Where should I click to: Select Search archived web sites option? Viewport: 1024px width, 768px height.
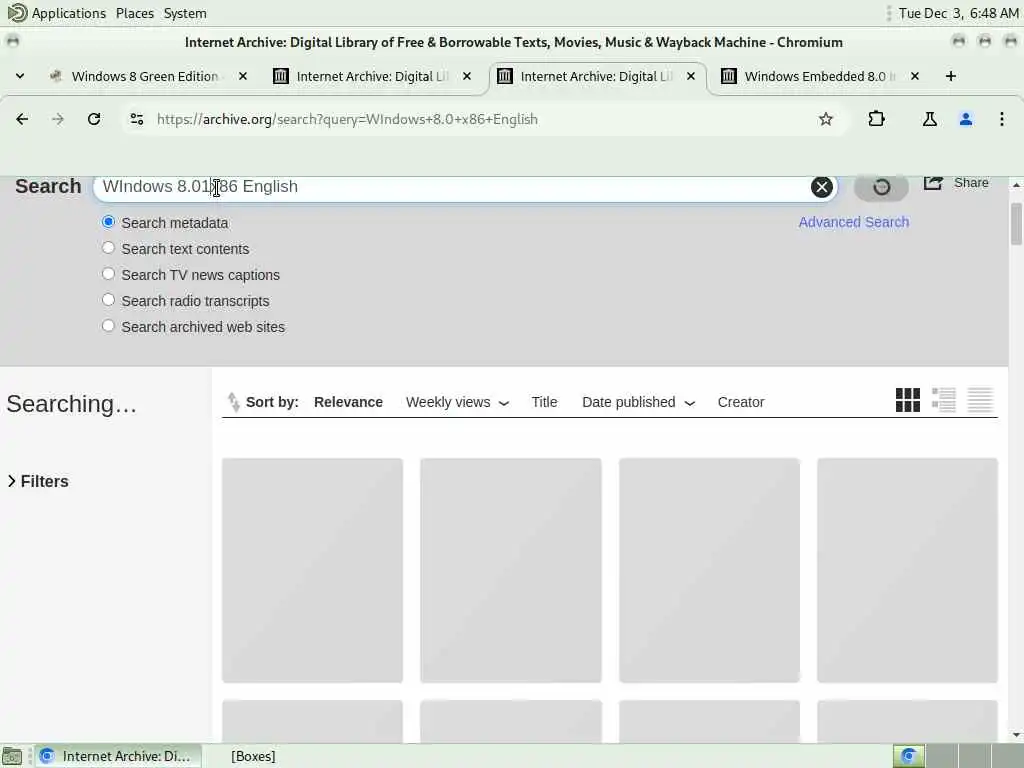point(108,326)
